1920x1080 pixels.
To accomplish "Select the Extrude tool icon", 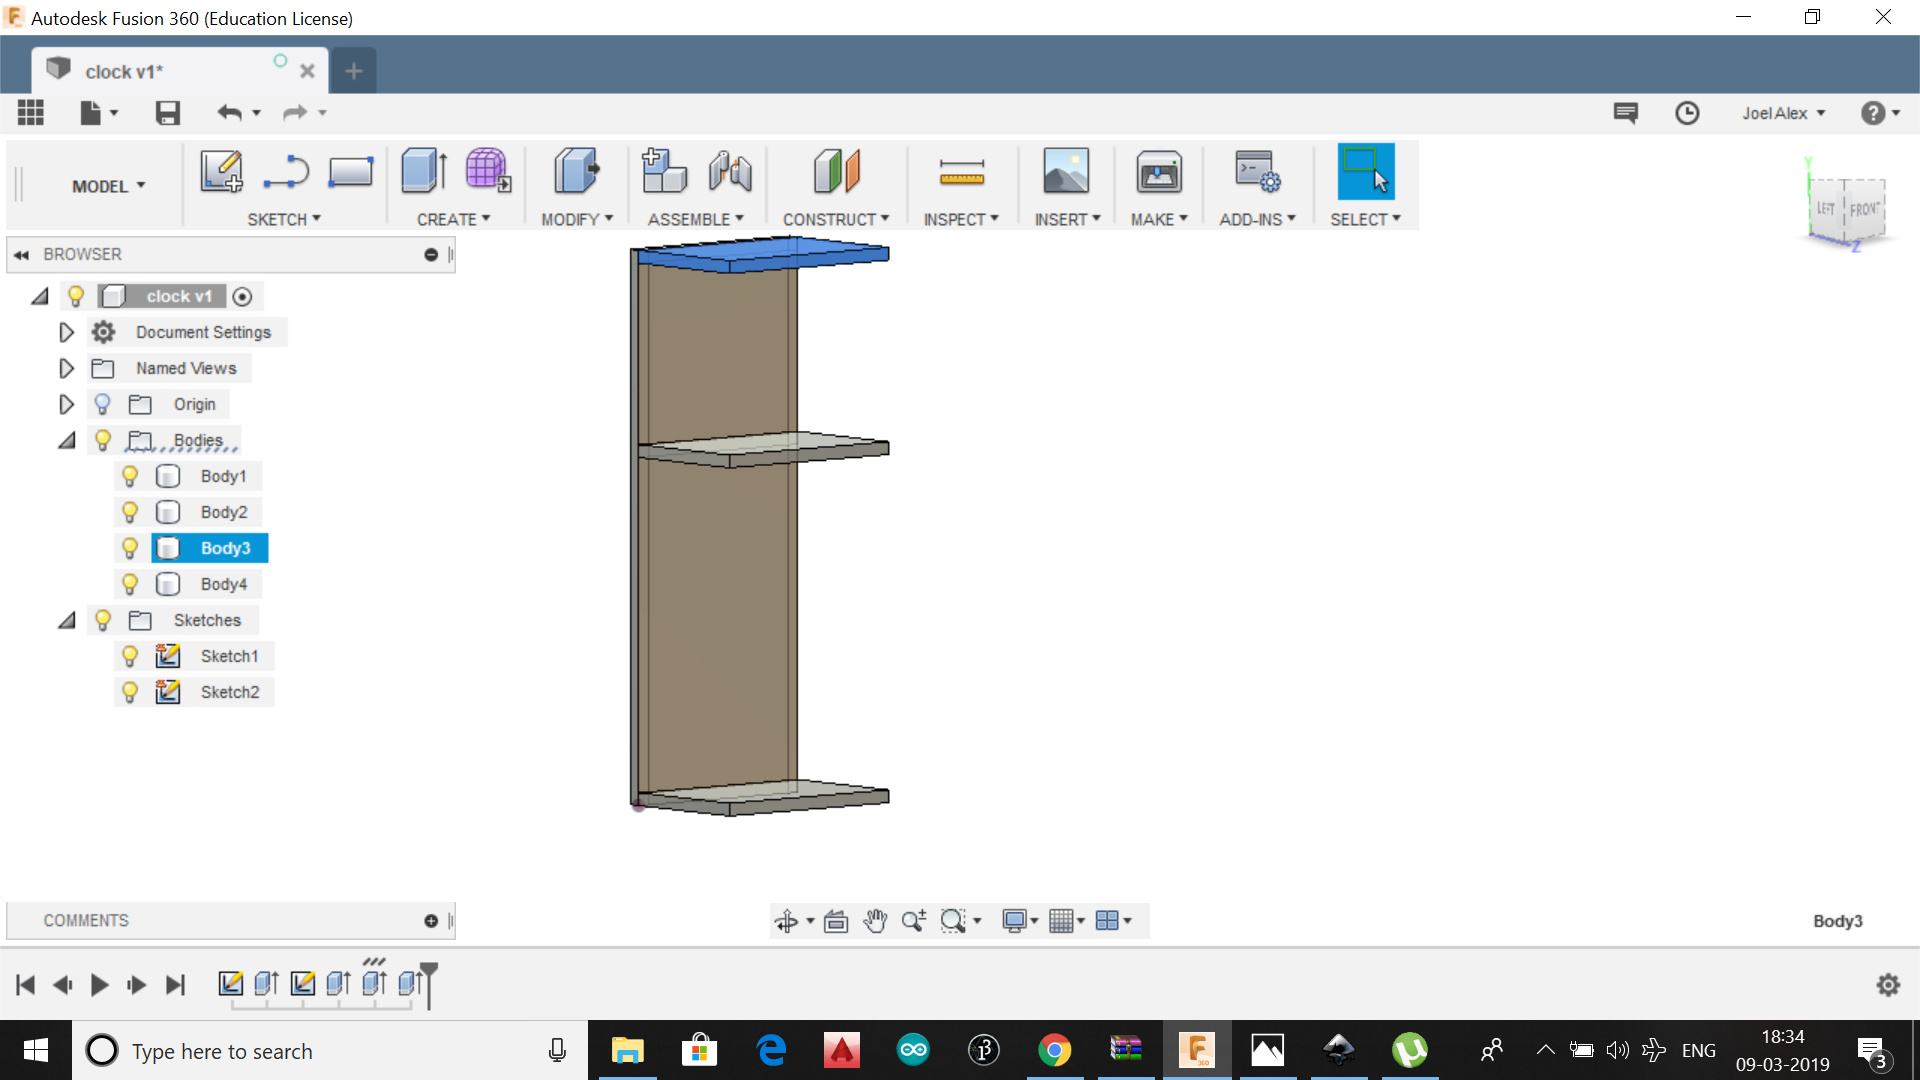I will tap(424, 171).
